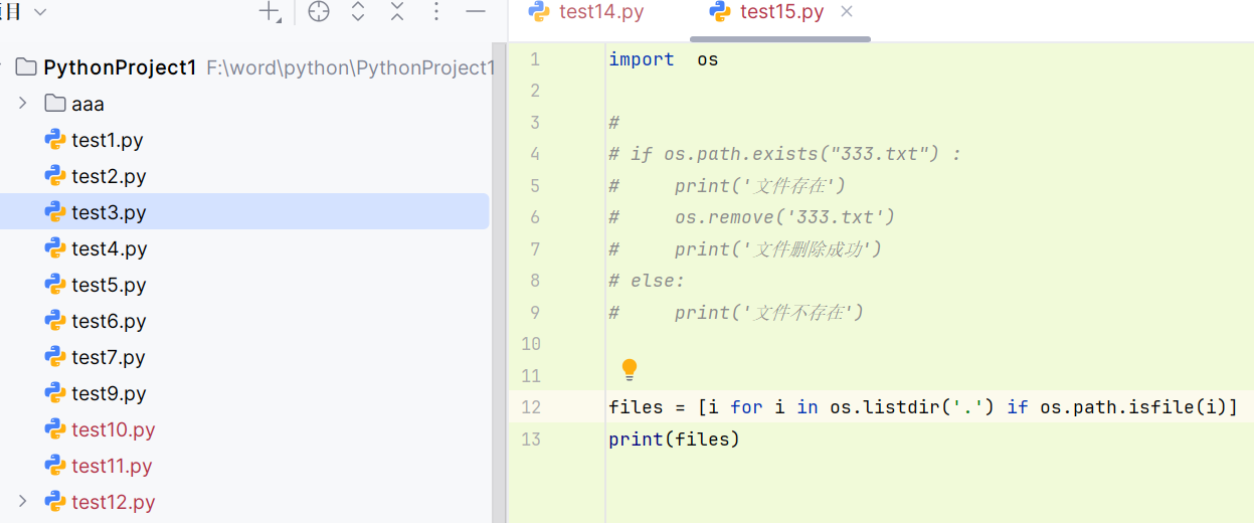Expand the aaa folder
The height and width of the screenshot is (523, 1254).
[22, 103]
